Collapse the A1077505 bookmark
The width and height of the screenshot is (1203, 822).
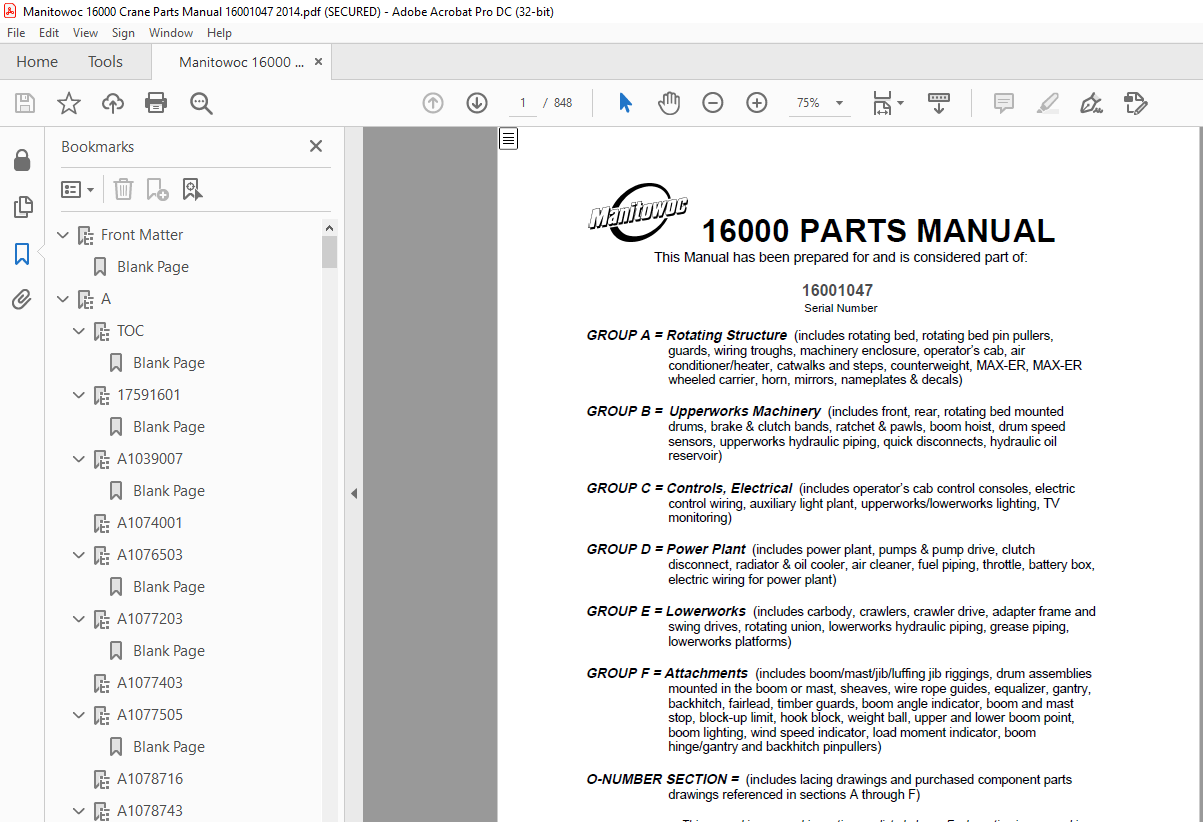coord(80,715)
